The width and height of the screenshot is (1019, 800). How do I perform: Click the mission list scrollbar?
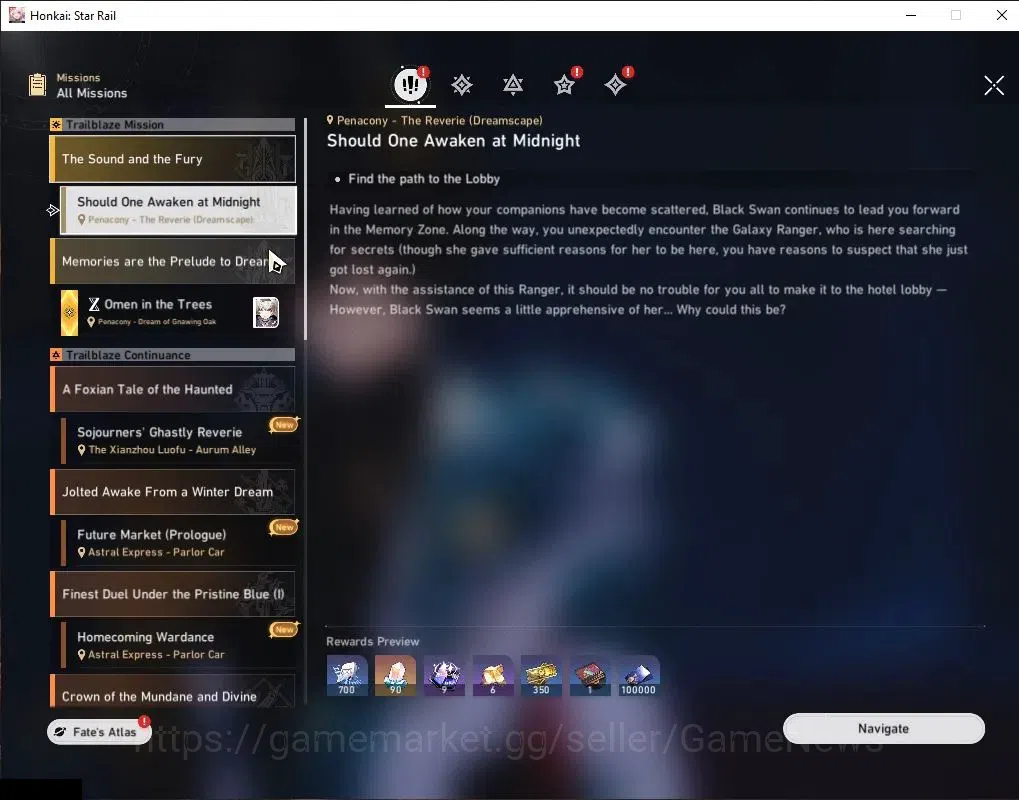coord(305,229)
